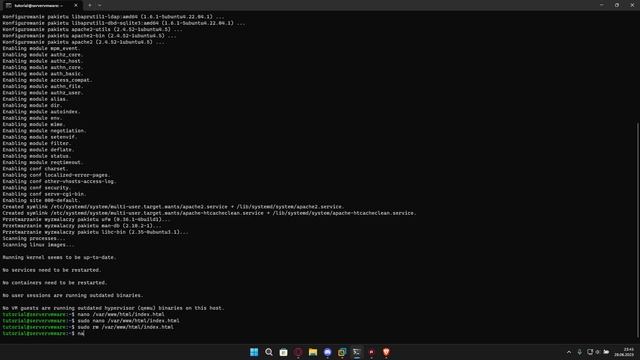Open the Windows Start menu
The image size is (640, 360).
pos(254,352)
